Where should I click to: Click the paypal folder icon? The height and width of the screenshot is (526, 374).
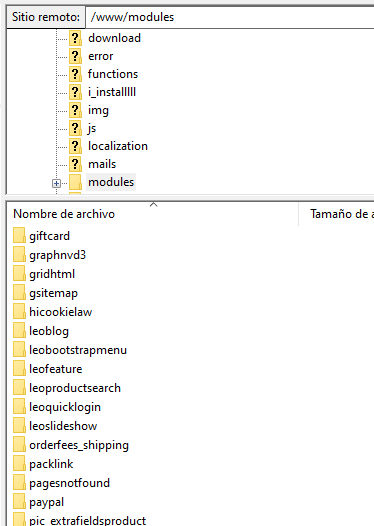click(x=19, y=501)
